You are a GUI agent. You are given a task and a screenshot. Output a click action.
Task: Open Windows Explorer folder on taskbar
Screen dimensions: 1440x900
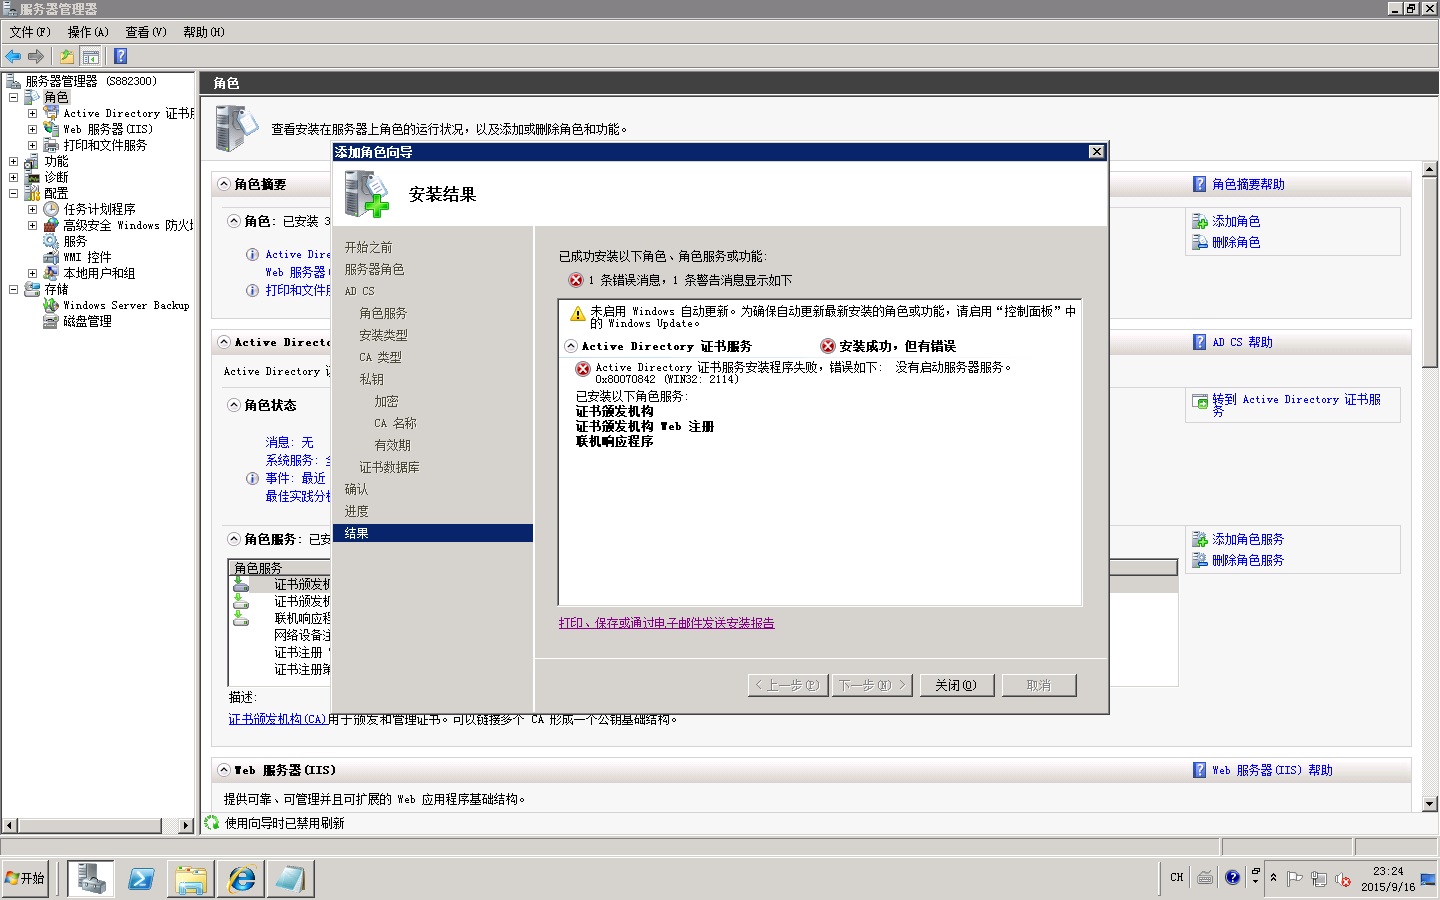[x=191, y=878]
